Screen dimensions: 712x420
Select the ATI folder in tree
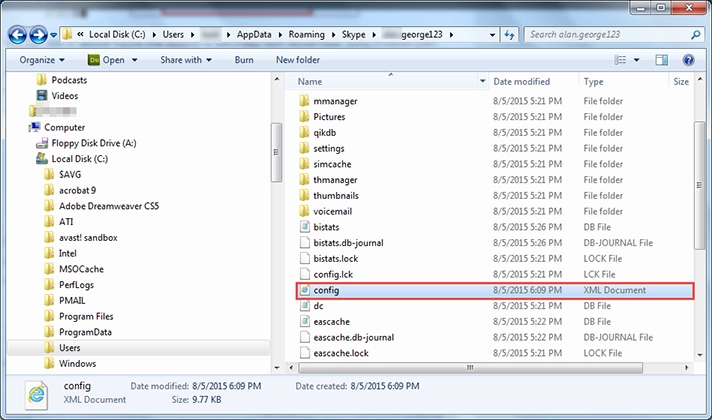pyautogui.click(x=66, y=222)
